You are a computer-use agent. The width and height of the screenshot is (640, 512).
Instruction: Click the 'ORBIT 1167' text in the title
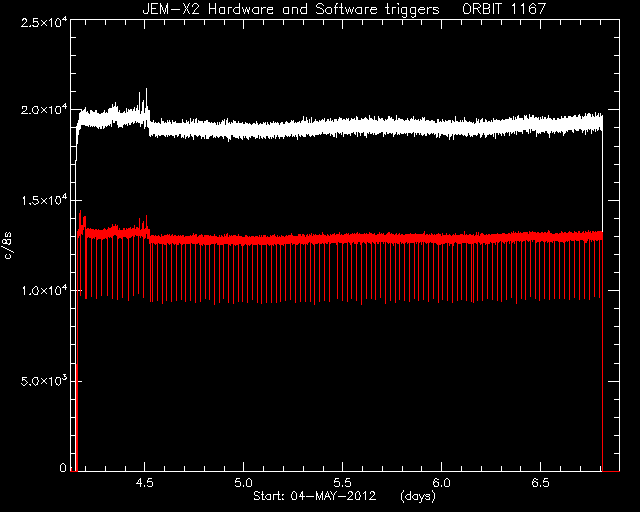pyautogui.click(x=503, y=9)
